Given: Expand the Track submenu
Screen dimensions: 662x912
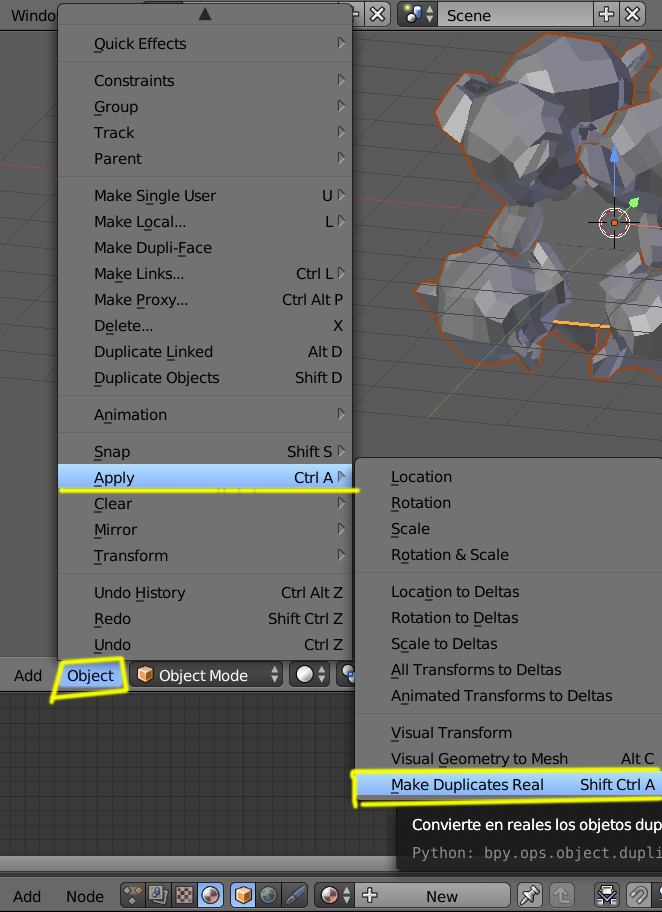Looking at the screenshot, I should click(205, 133).
